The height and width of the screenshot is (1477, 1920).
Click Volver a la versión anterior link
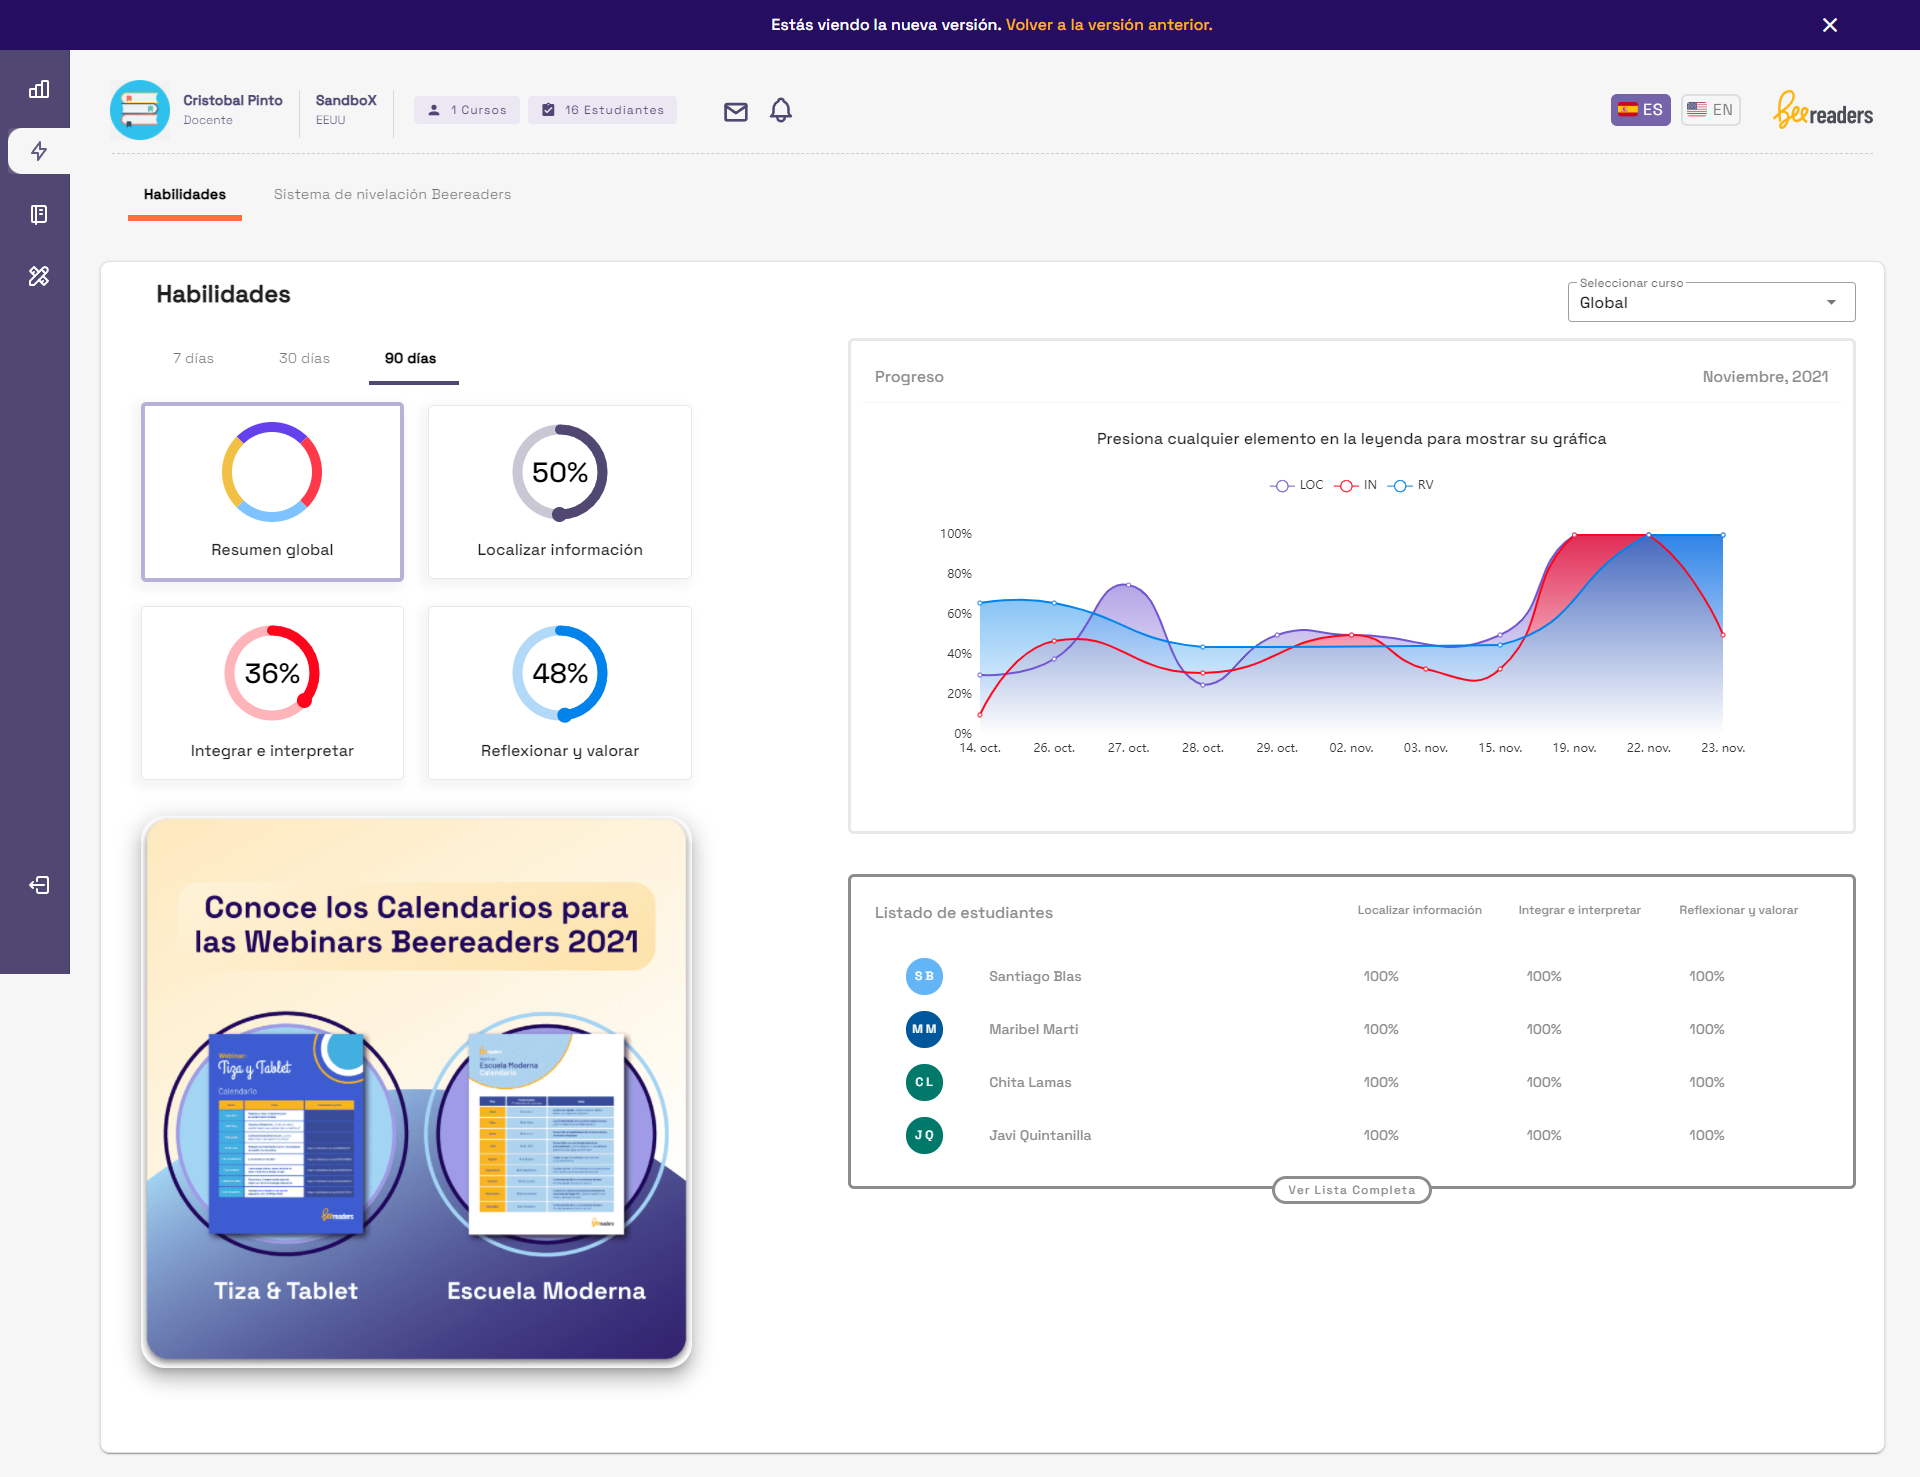pyautogui.click(x=1109, y=25)
